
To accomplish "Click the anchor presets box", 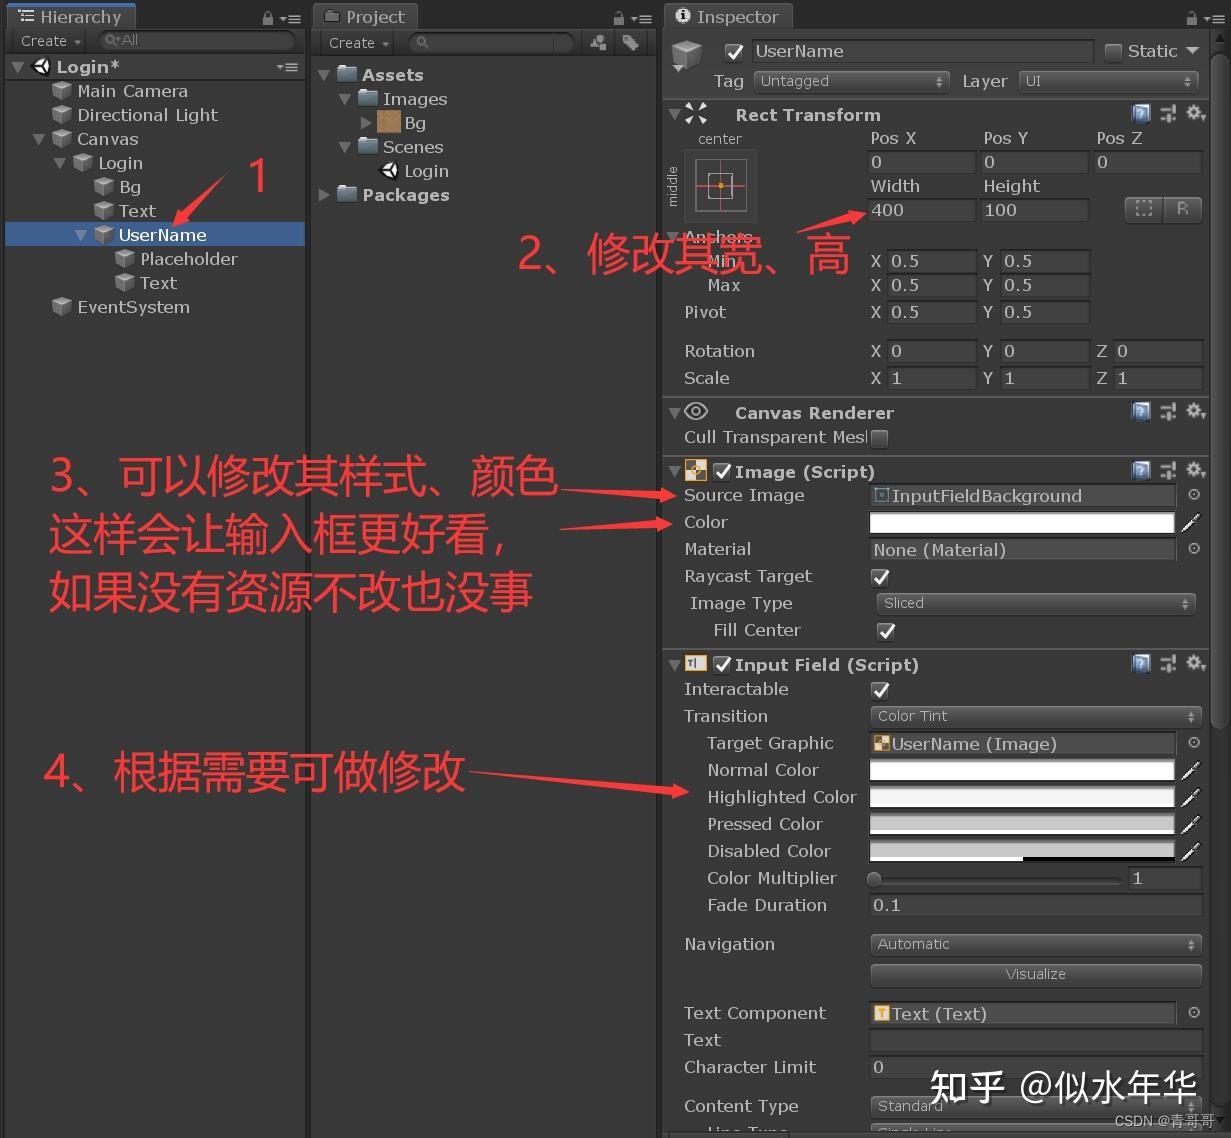I will tap(721, 186).
